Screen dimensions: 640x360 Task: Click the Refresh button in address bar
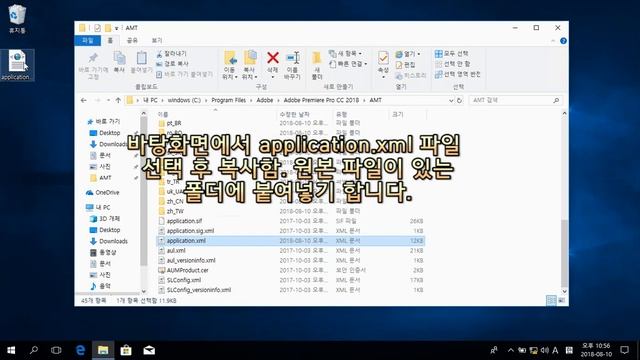(460, 100)
